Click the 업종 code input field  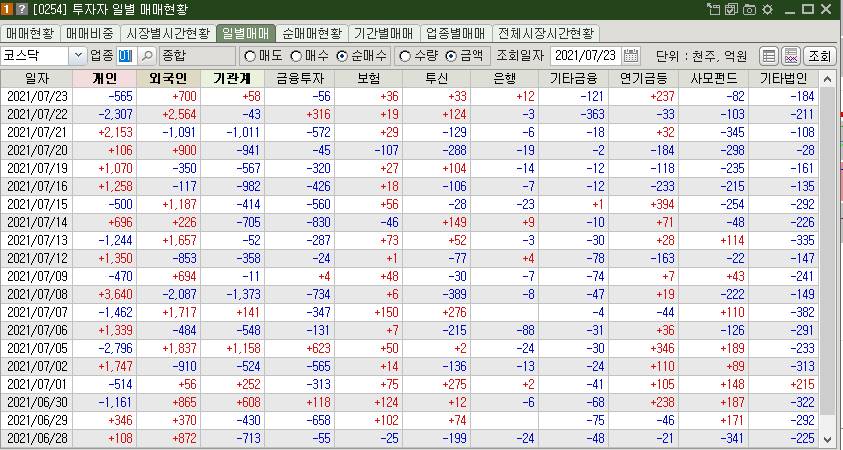(127, 56)
